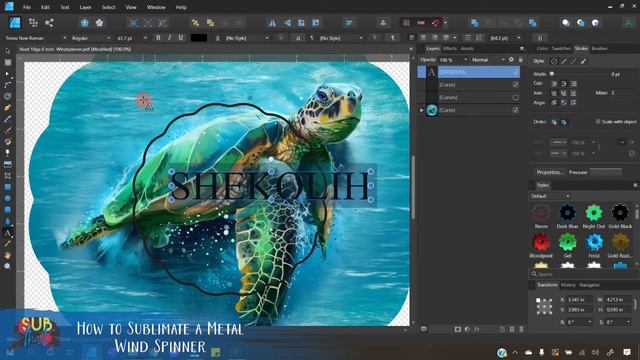Switch to the History tab
640x360 pixels.
(568, 285)
